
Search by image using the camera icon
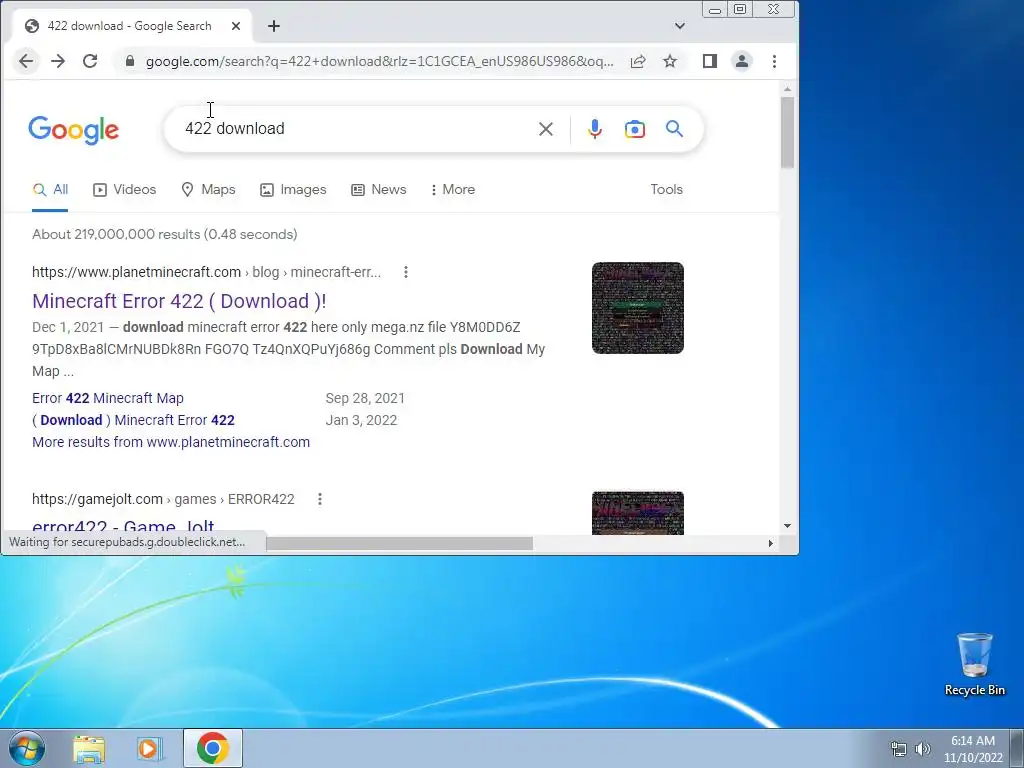pyautogui.click(x=635, y=129)
